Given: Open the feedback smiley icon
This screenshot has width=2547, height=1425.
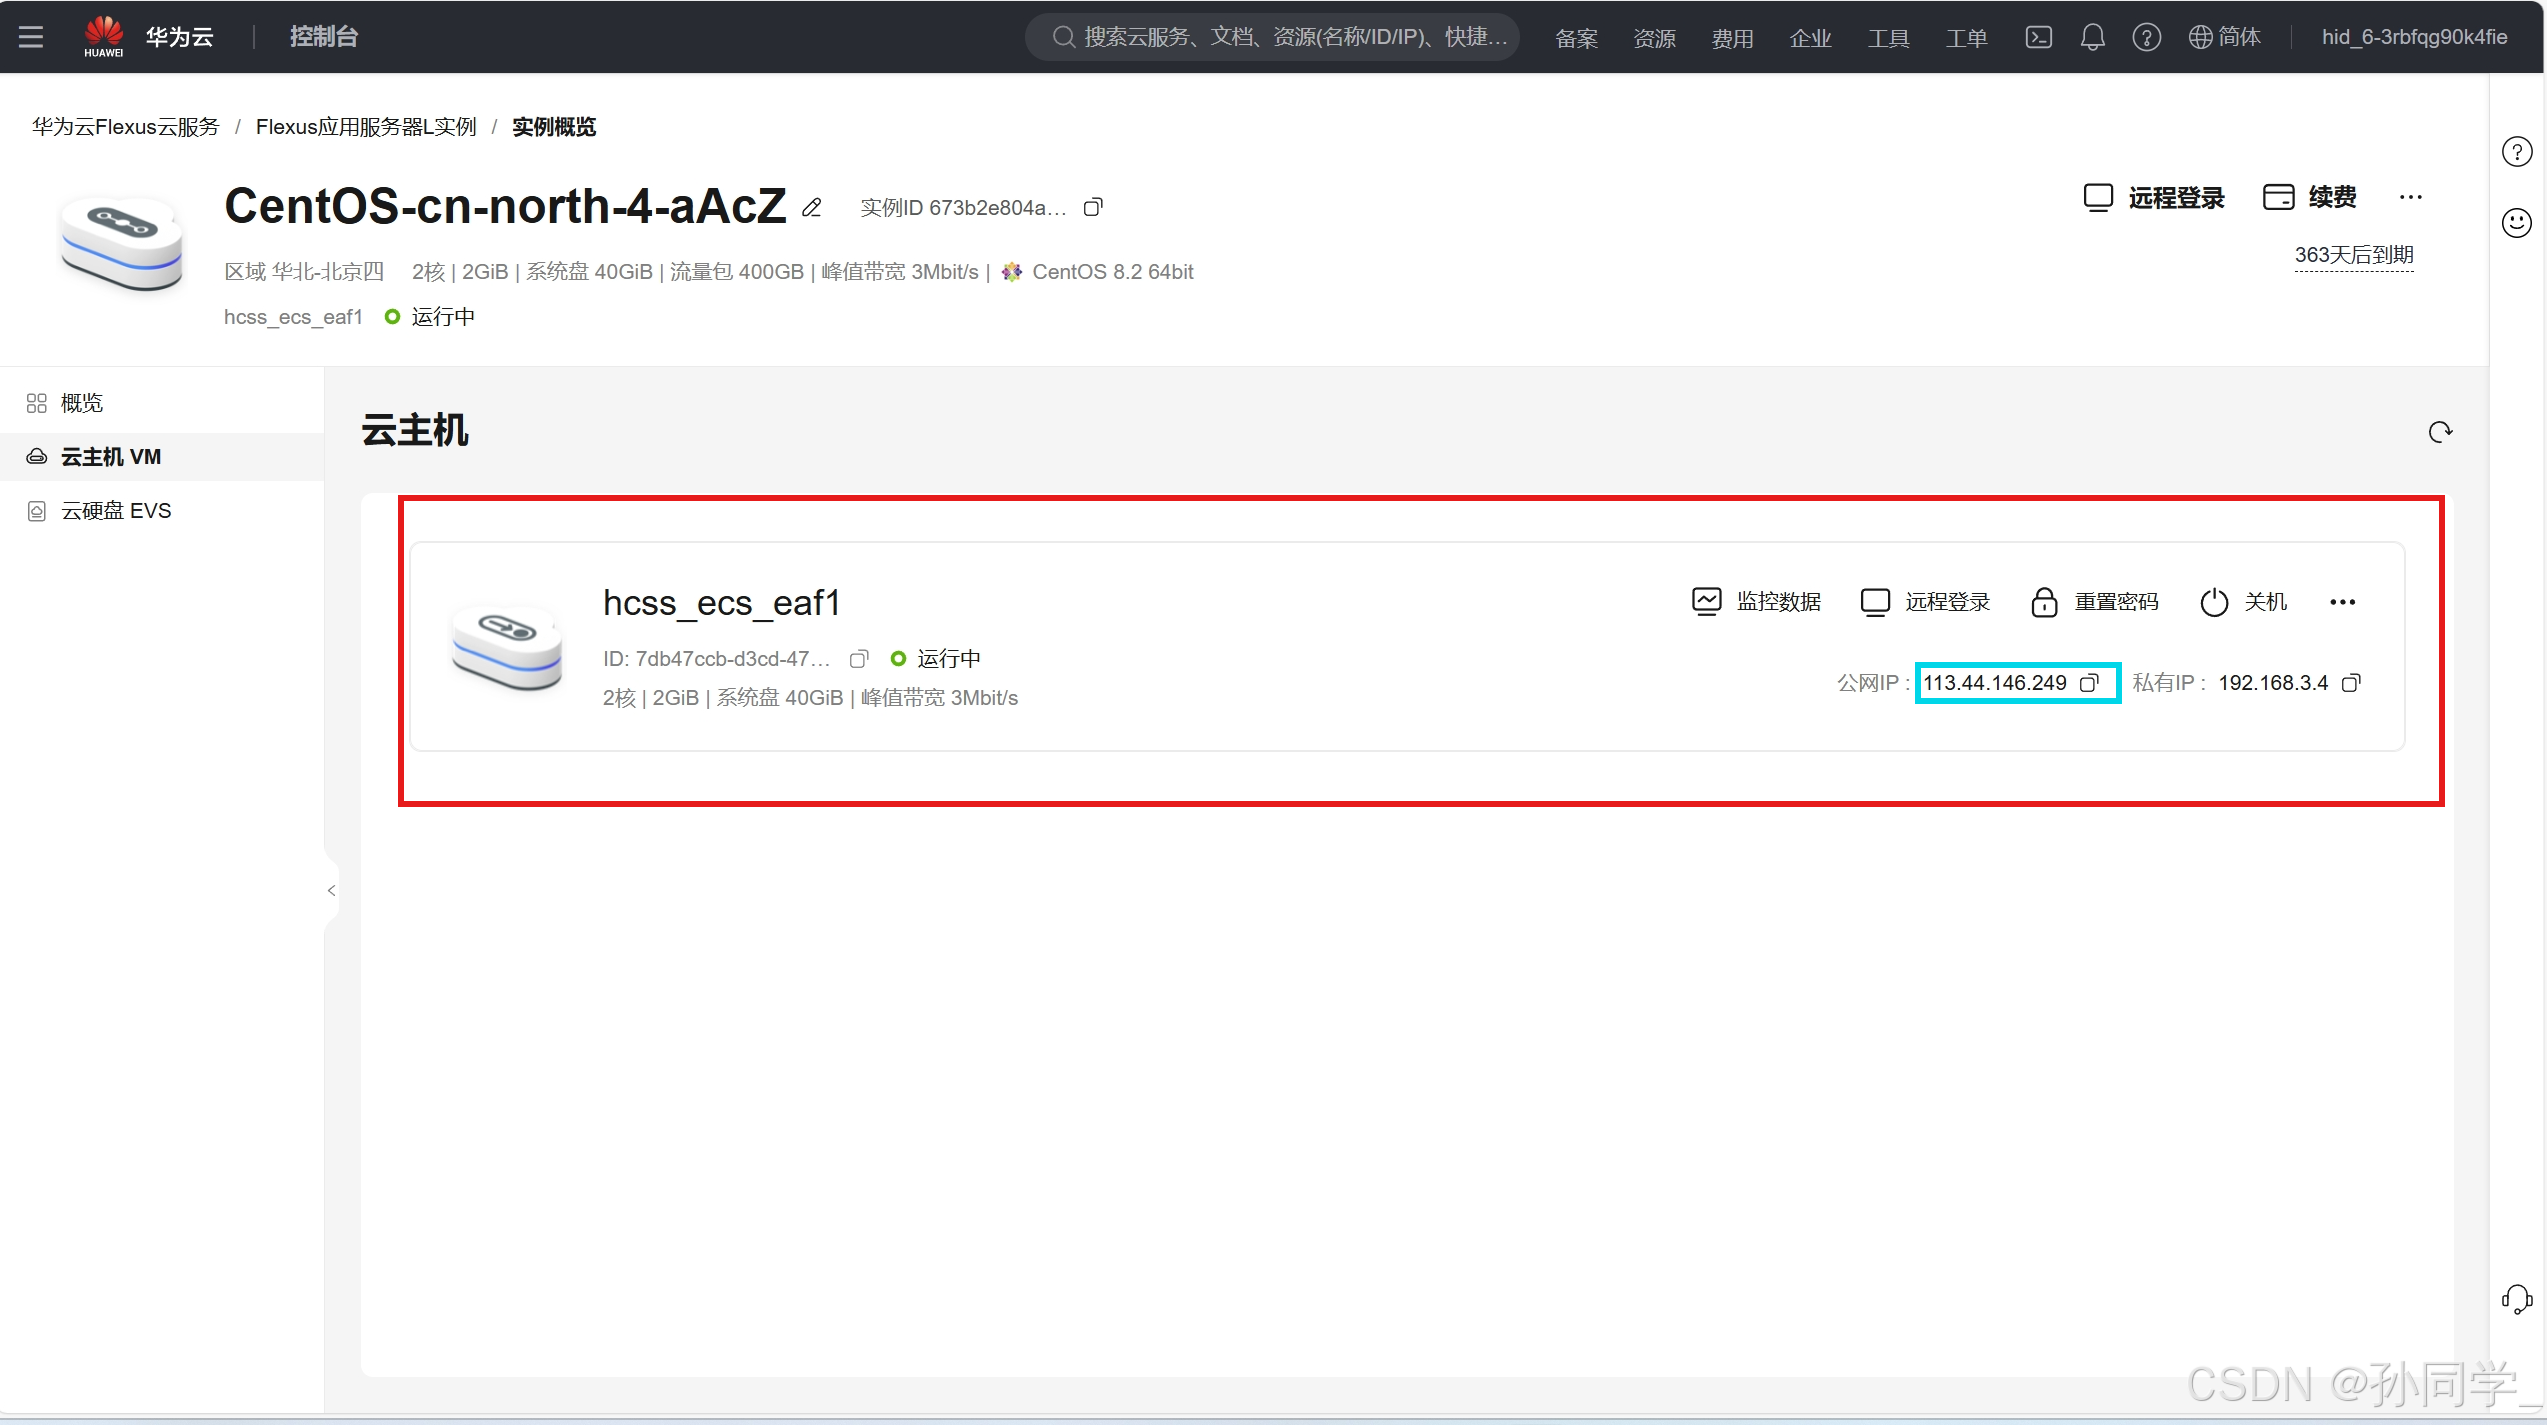Looking at the screenshot, I should [x=2517, y=222].
